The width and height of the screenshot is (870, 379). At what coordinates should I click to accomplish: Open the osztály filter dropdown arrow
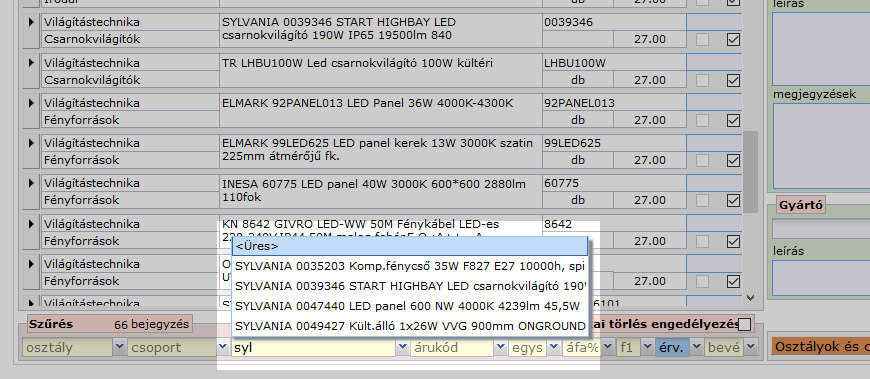tap(119, 347)
